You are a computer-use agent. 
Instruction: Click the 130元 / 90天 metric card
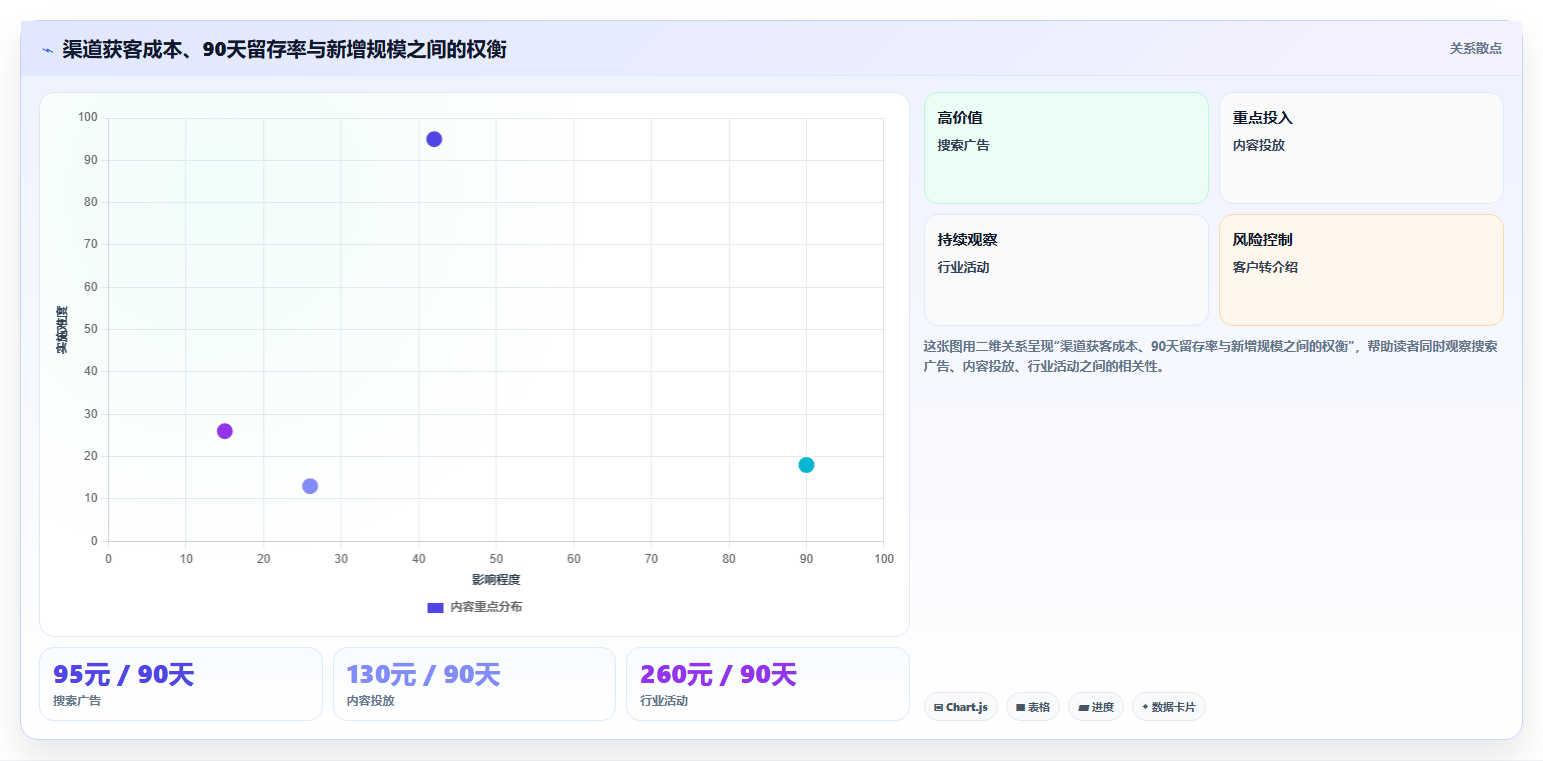pos(474,684)
